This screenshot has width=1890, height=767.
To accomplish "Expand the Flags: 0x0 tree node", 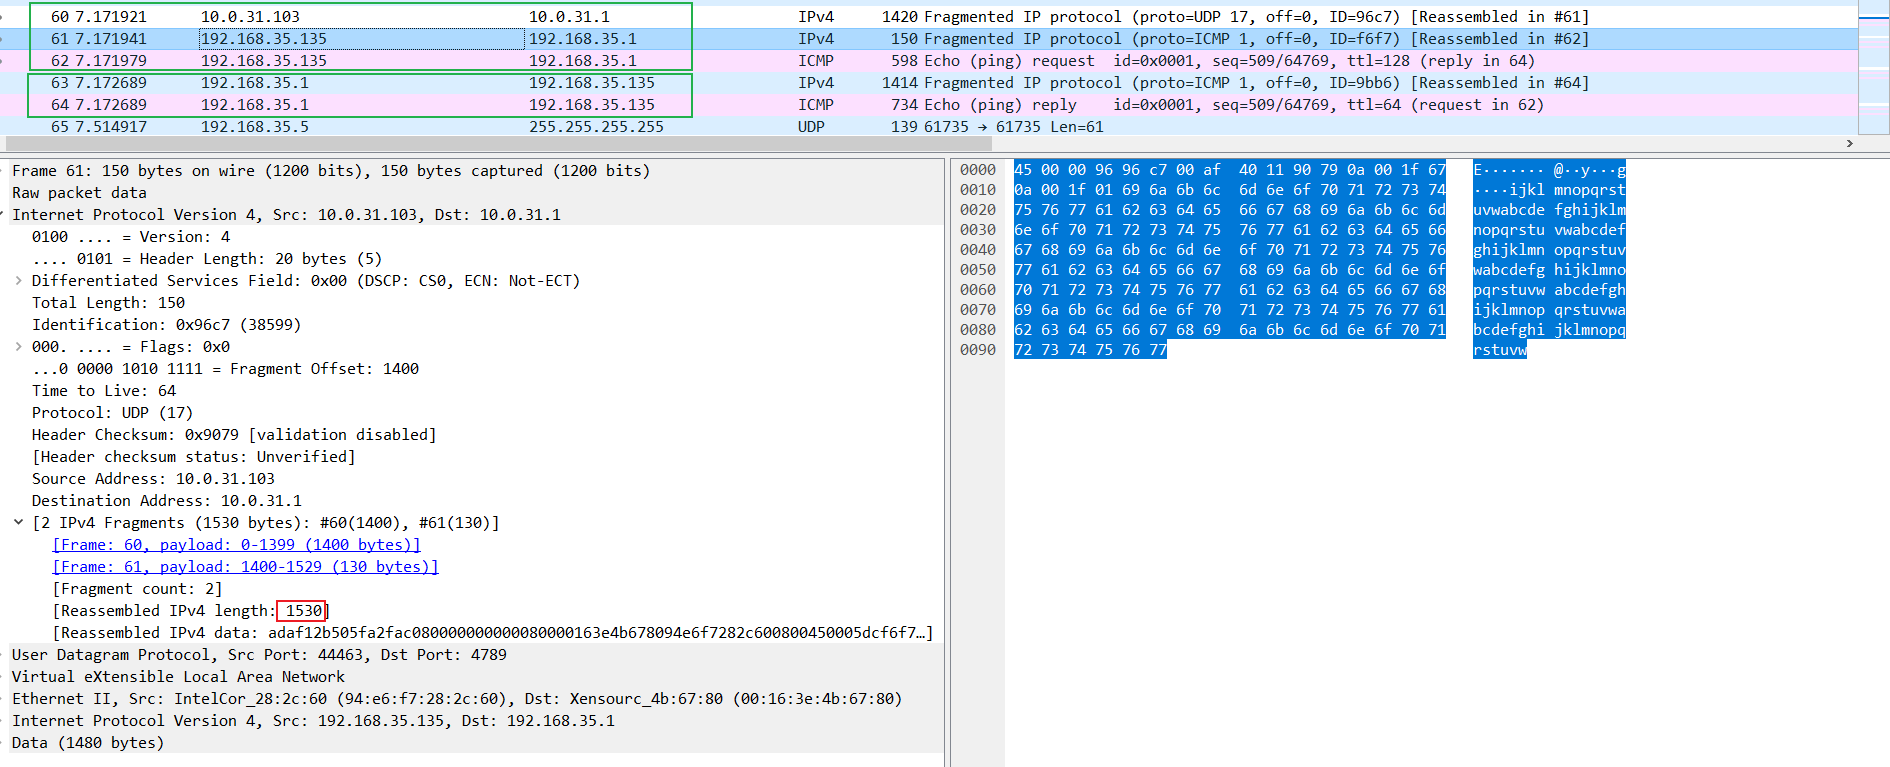I will [x=19, y=347].
